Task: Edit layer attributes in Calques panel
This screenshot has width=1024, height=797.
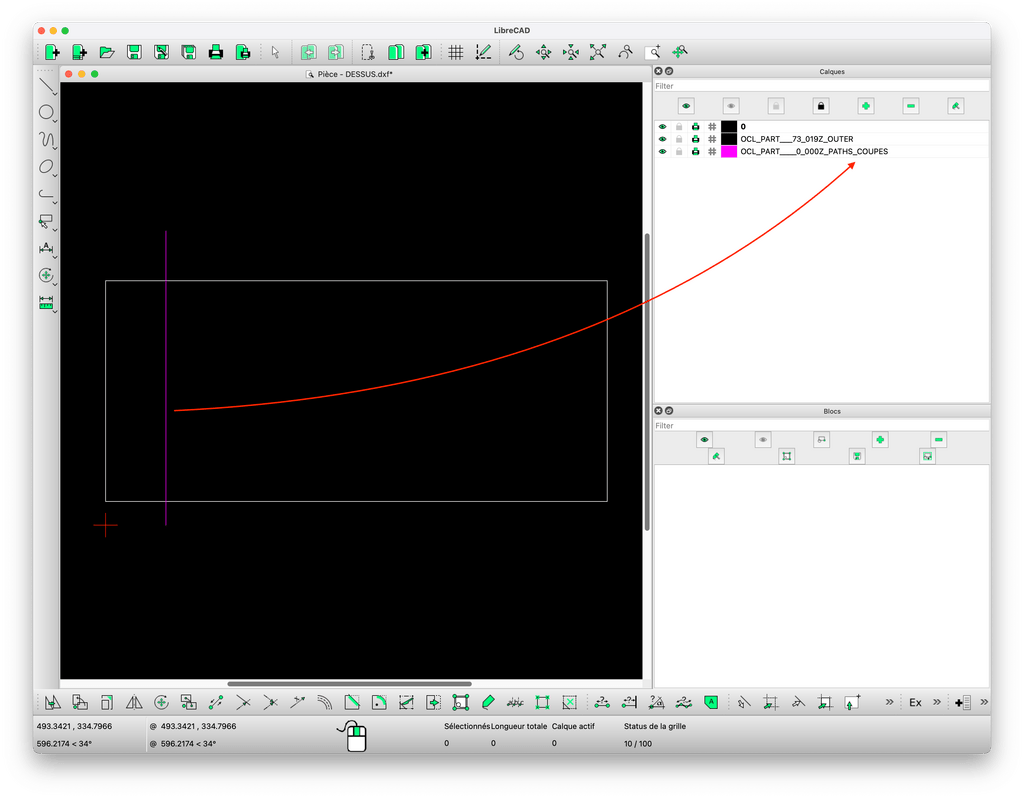Action: pos(955,106)
